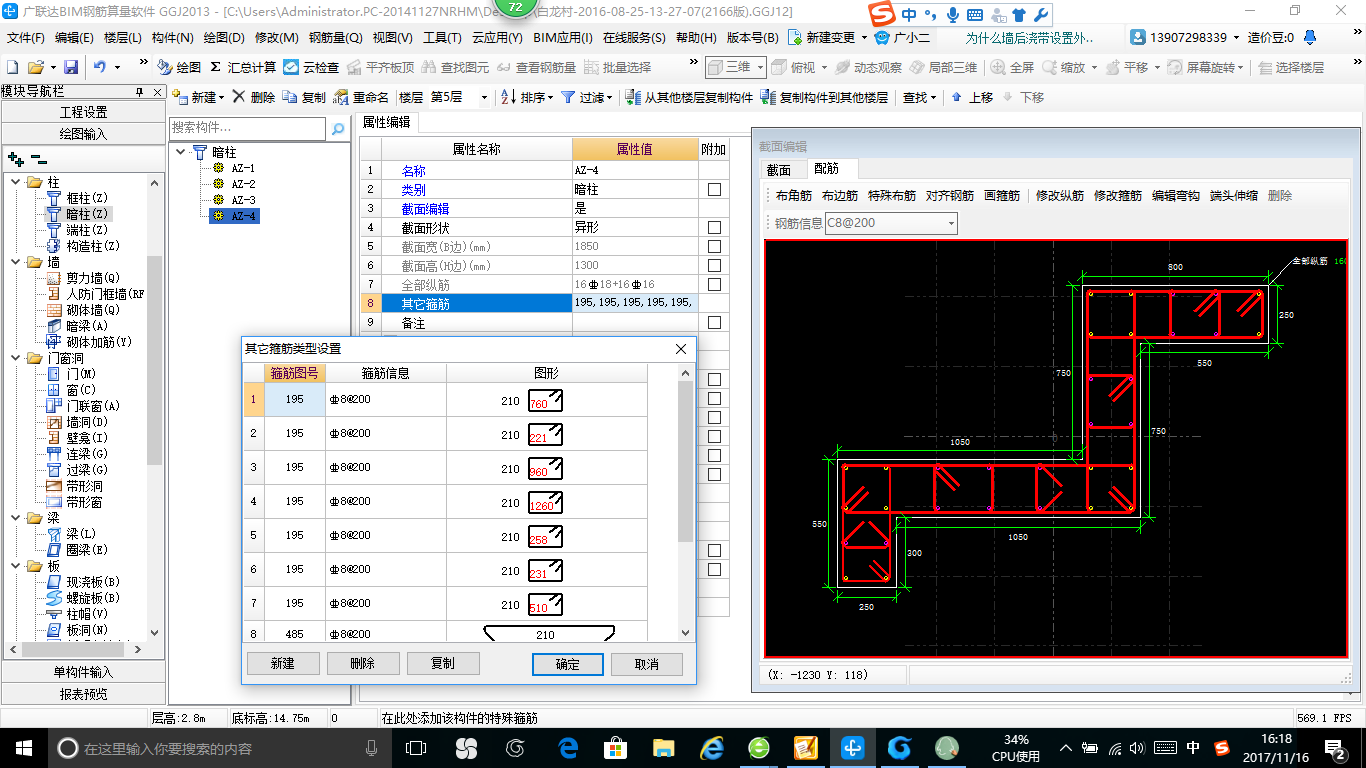Click 取消 in 其它箍筋类型设置 dialog

click(x=647, y=664)
